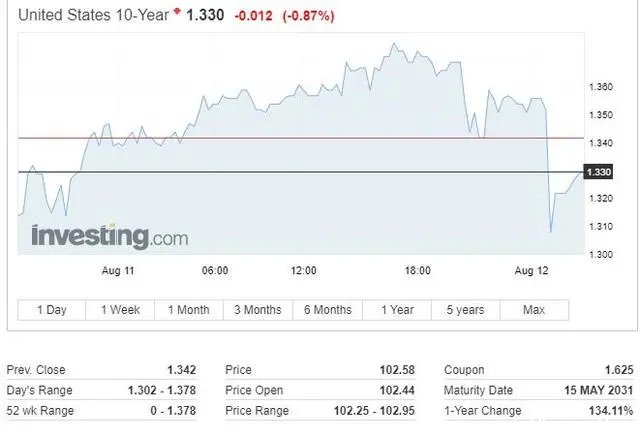Click the chart peak near 18:00
Image resolution: width=640 pixels, height=437 pixels.
tap(394, 43)
